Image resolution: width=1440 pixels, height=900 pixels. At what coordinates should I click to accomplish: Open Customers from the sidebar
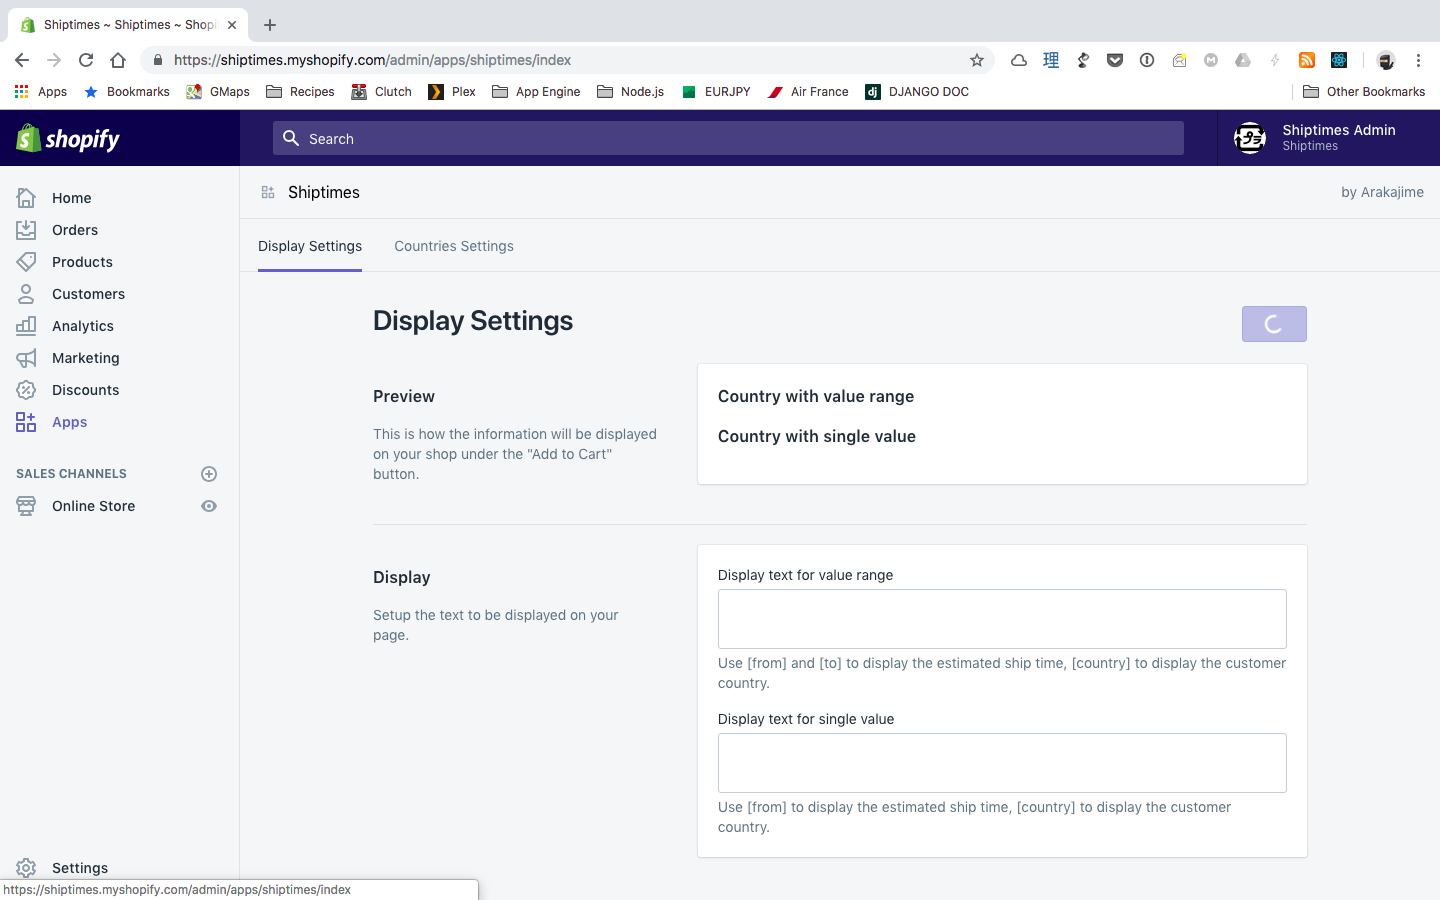click(x=88, y=293)
